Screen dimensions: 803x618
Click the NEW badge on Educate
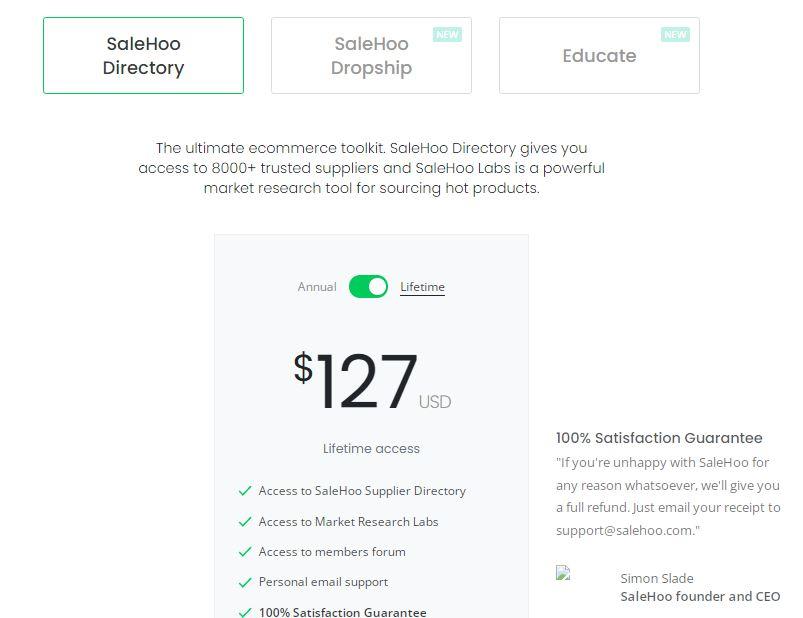(675, 34)
